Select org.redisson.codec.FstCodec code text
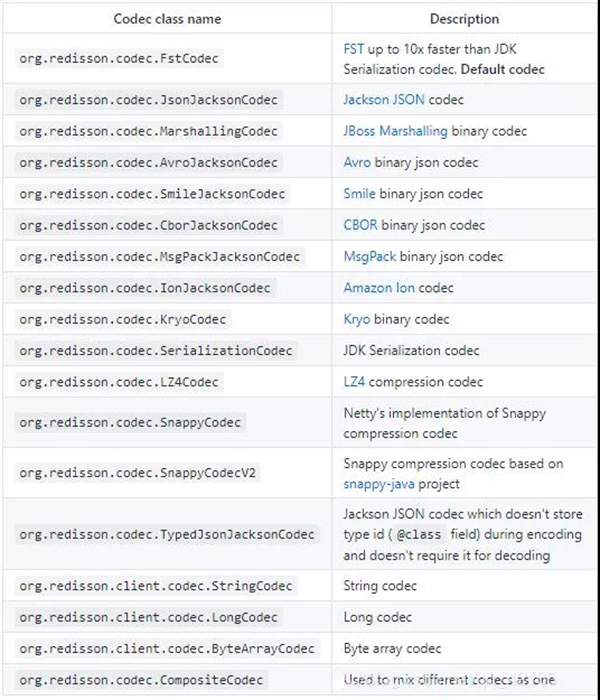 coord(119,58)
